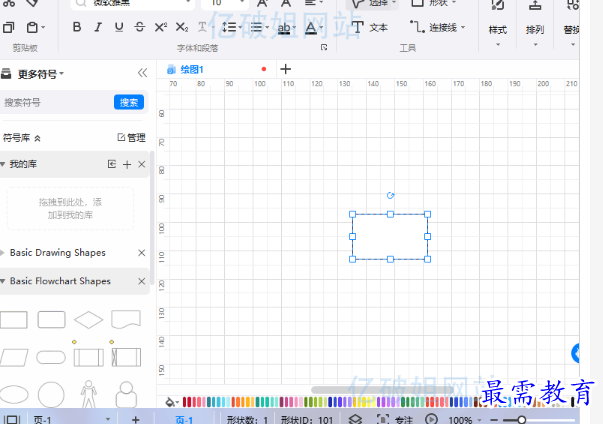Select the user bust shape

tap(126, 394)
